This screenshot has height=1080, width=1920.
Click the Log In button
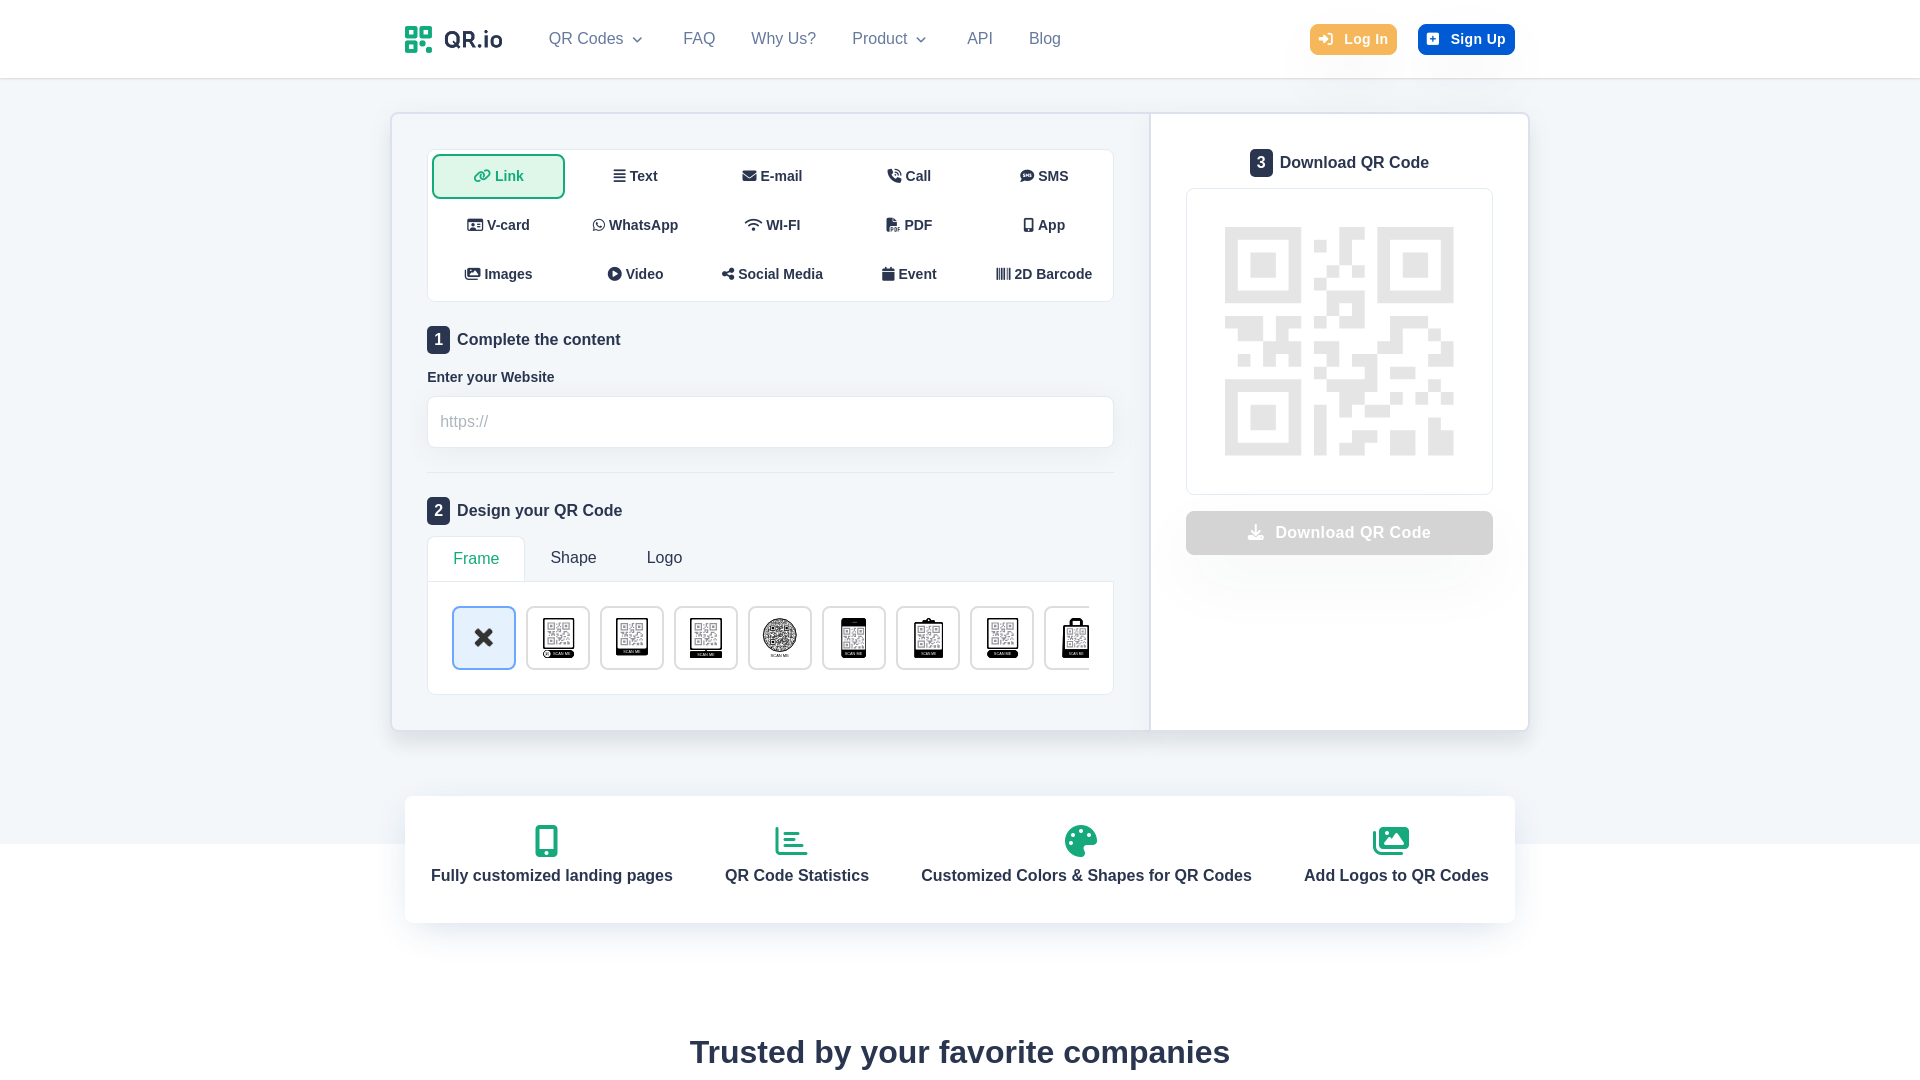click(x=1353, y=39)
